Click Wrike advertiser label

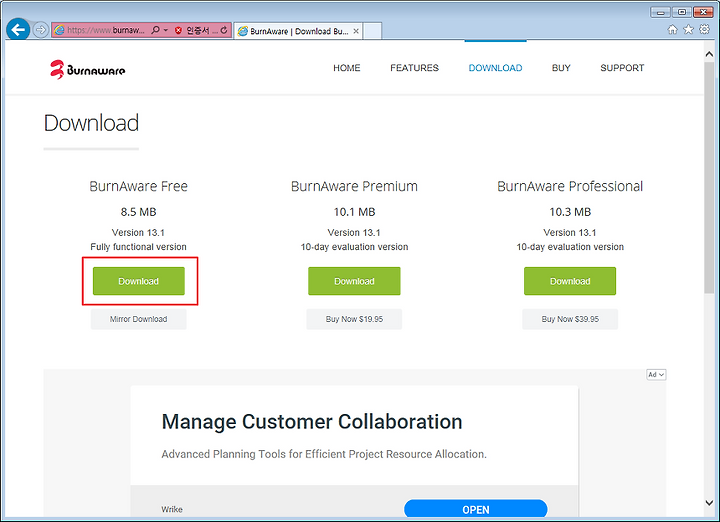point(172,509)
